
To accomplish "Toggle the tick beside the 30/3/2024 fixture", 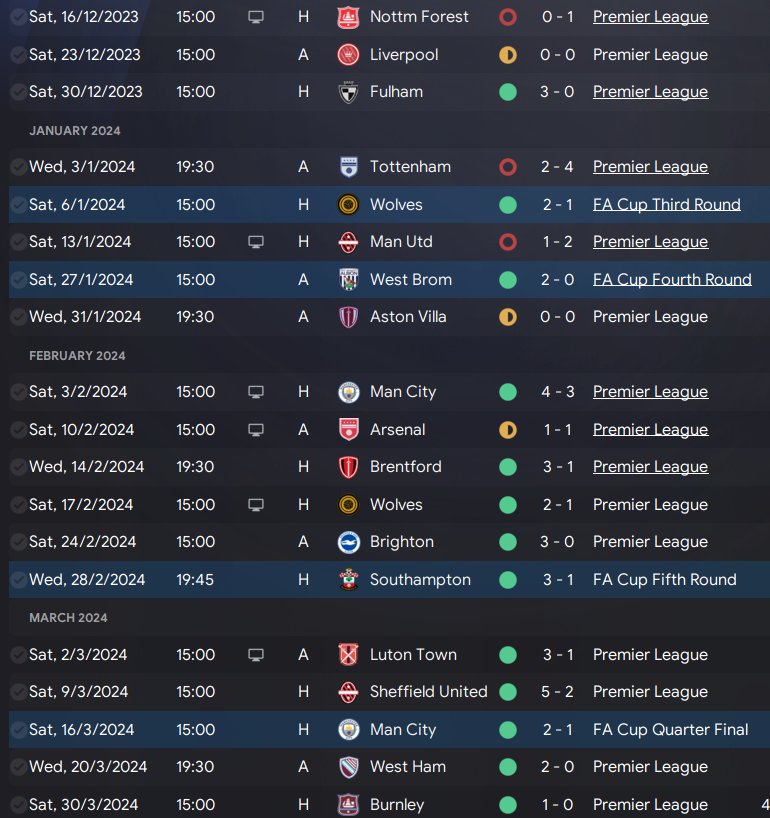I will coord(18,805).
